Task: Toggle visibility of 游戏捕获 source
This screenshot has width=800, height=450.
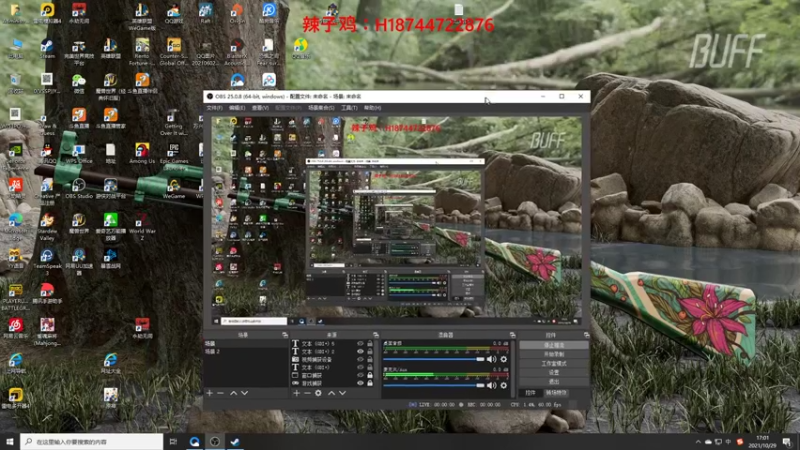Action: (360, 383)
